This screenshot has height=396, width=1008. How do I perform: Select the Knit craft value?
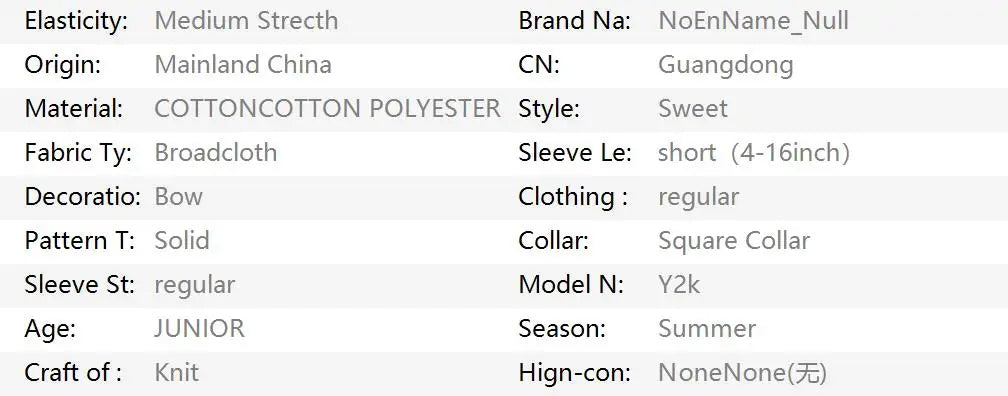[x=177, y=372]
